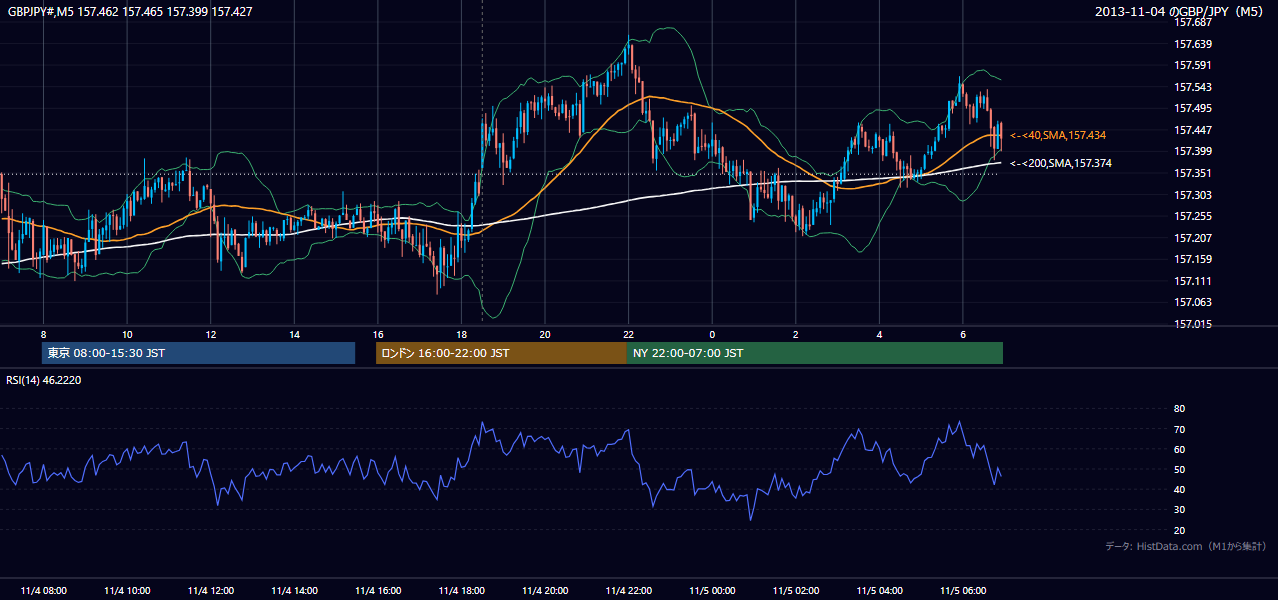Click the データ: HistData.com source credit

pyautogui.click(x=1186, y=546)
